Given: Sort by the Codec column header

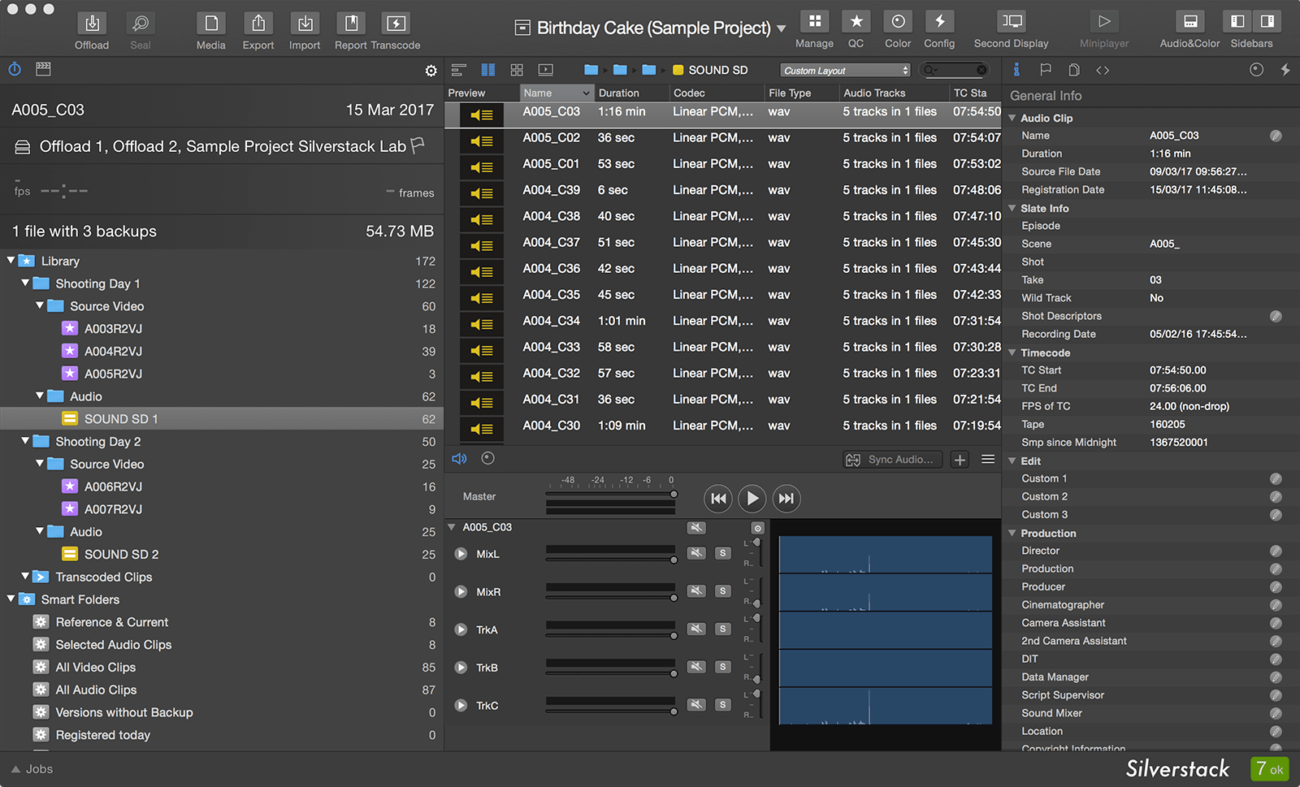Looking at the screenshot, I should 716,93.
